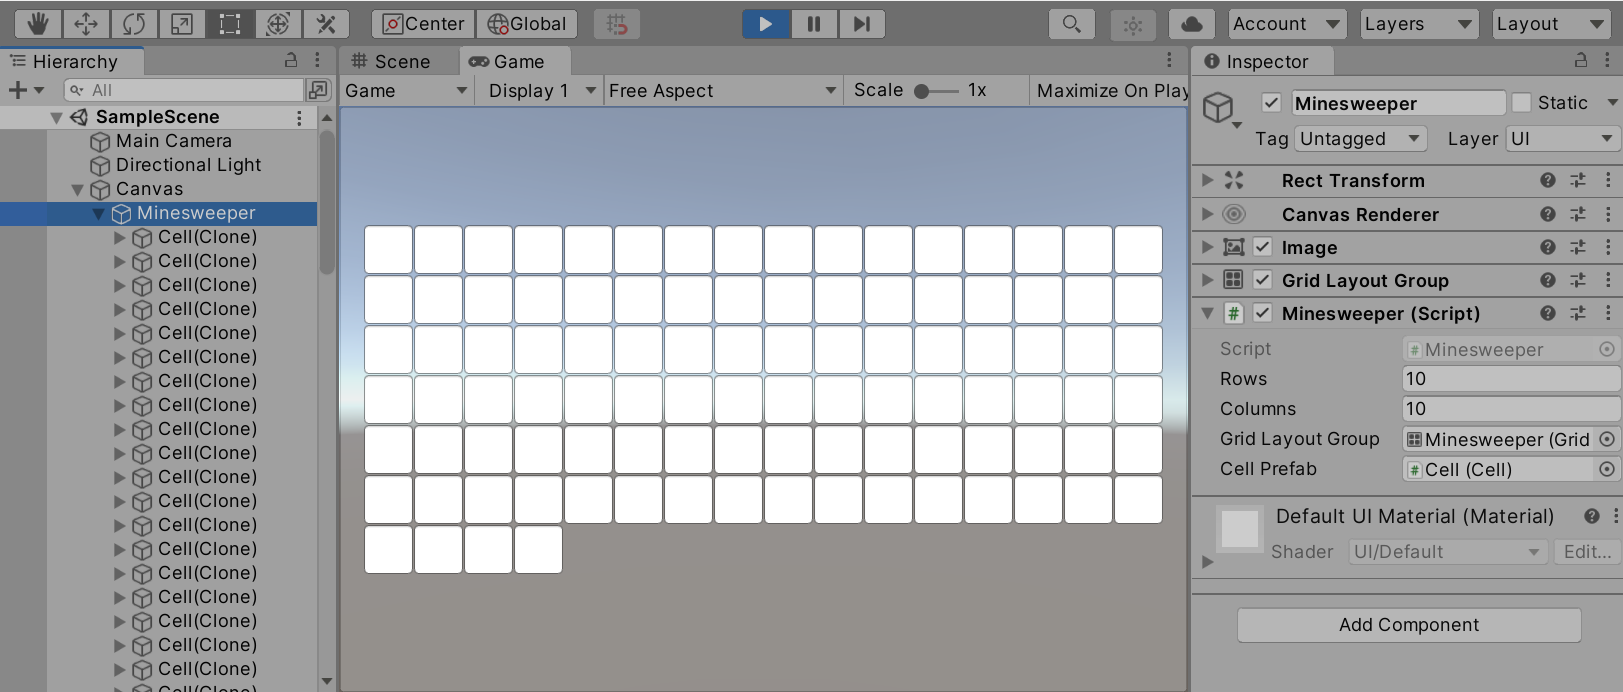Image resolution: width=1623 pixels, height=692 pixels.
Task: Open the Cloud services icon
Action: click(x=1191, y=24)
